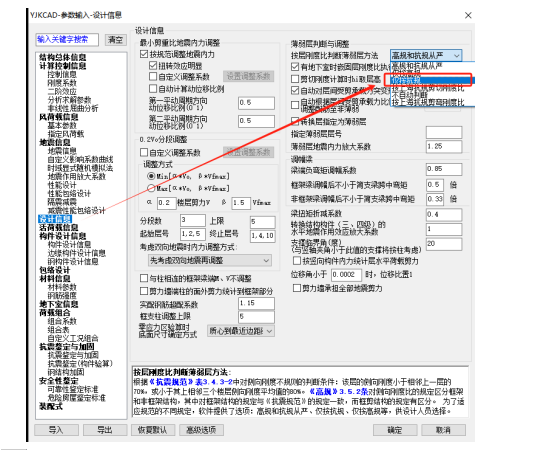
Task: Click the 《抗震规范》表3.4.3-2 link
Action: point(191,382)
